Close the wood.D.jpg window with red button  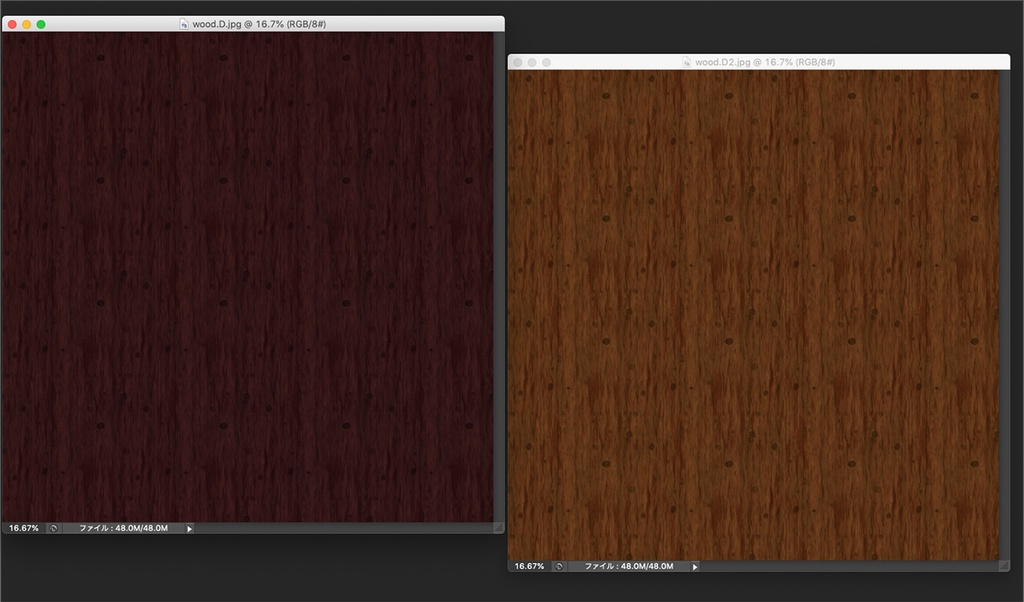12,24
